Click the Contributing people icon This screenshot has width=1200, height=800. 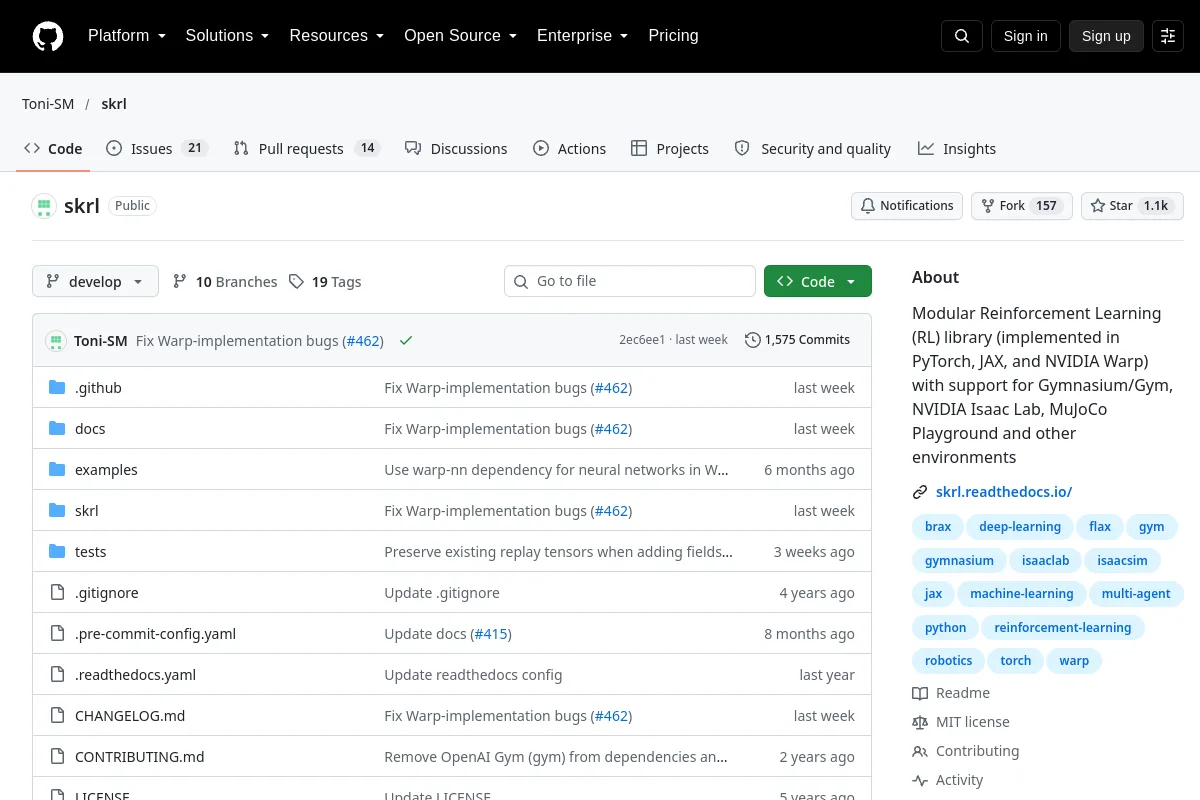pyautogui.click(x=920, y=751)
